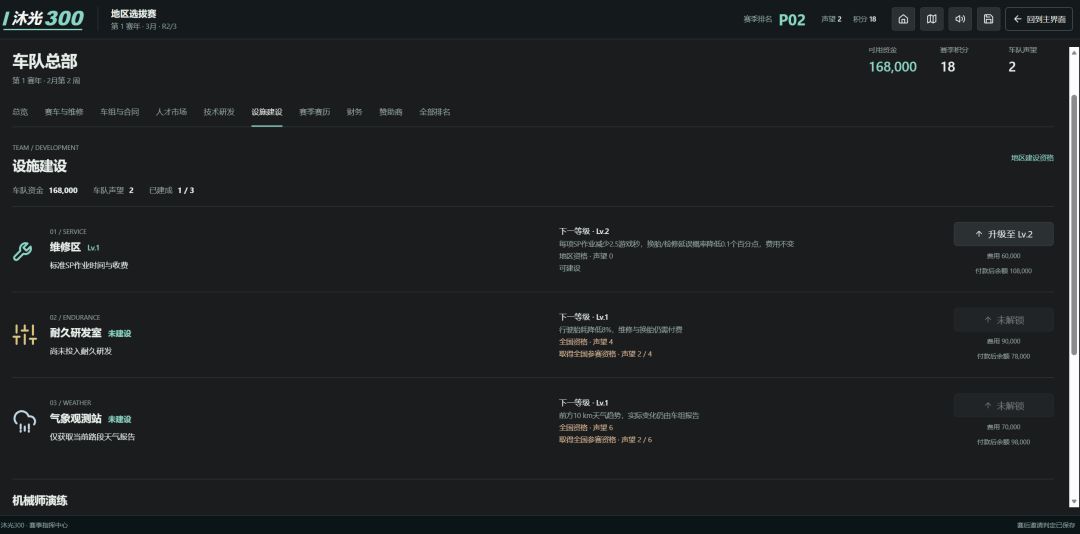1080x534 pixels.
Task: Click the 气象观测站 facility name
Action: coord(76,418)
